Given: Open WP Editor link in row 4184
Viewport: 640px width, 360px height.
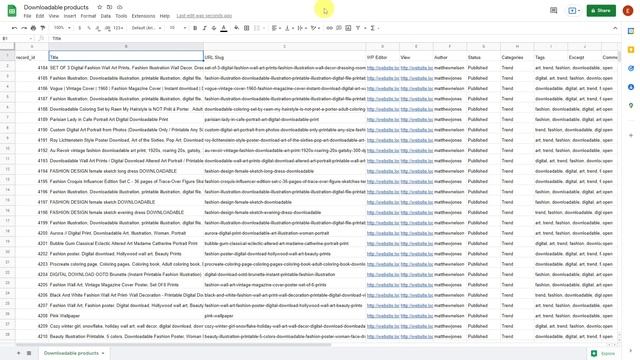Looking at the screenshot, I should click(x=383, y=68).
